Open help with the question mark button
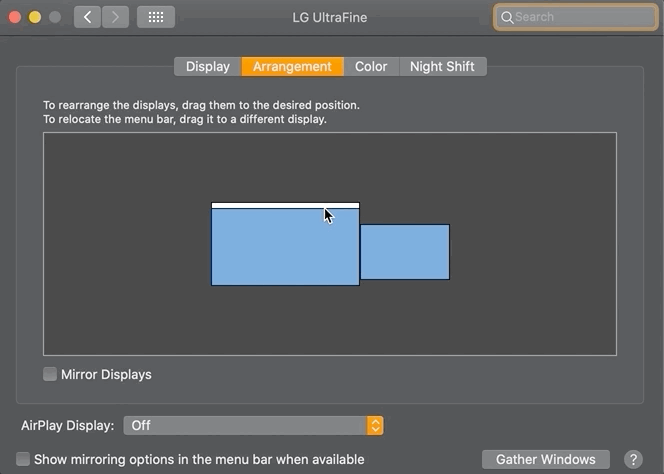The height and width of the screenshot is (474, 664). coord(633,459)
